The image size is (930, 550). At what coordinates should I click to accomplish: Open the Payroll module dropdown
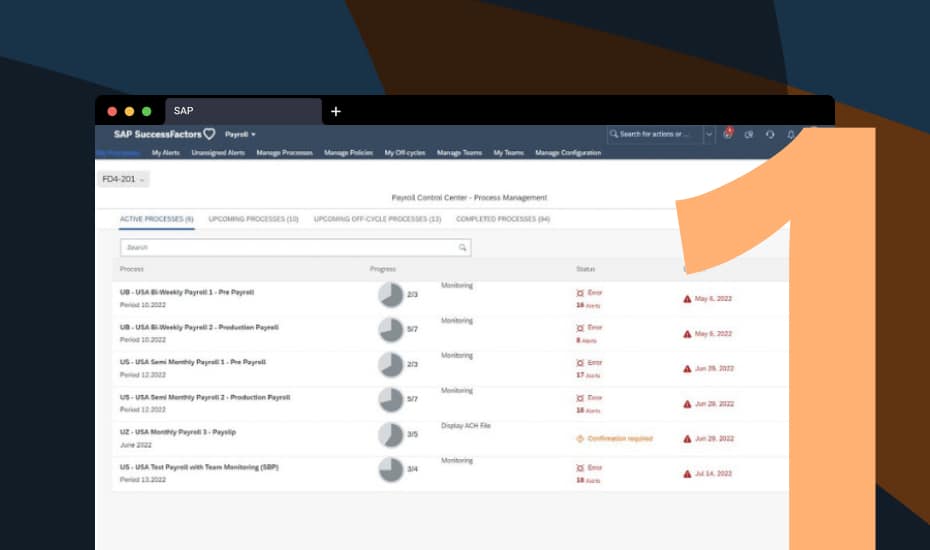click(x=240, y=135)
